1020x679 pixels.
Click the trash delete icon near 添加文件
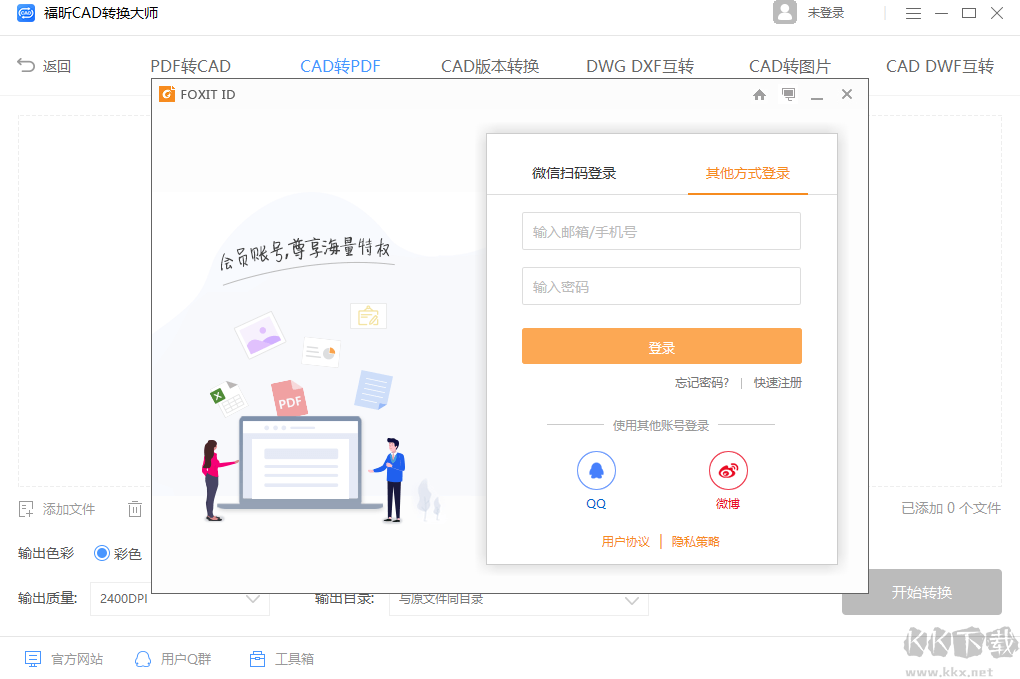(135, 509)
